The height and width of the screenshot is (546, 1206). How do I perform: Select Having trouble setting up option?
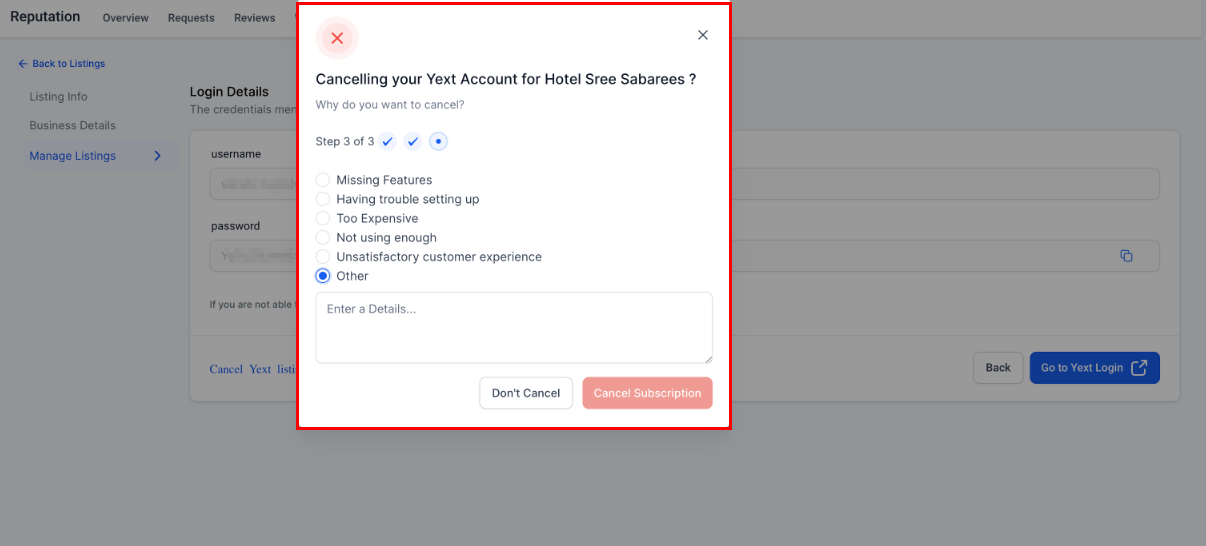point(323,199)
